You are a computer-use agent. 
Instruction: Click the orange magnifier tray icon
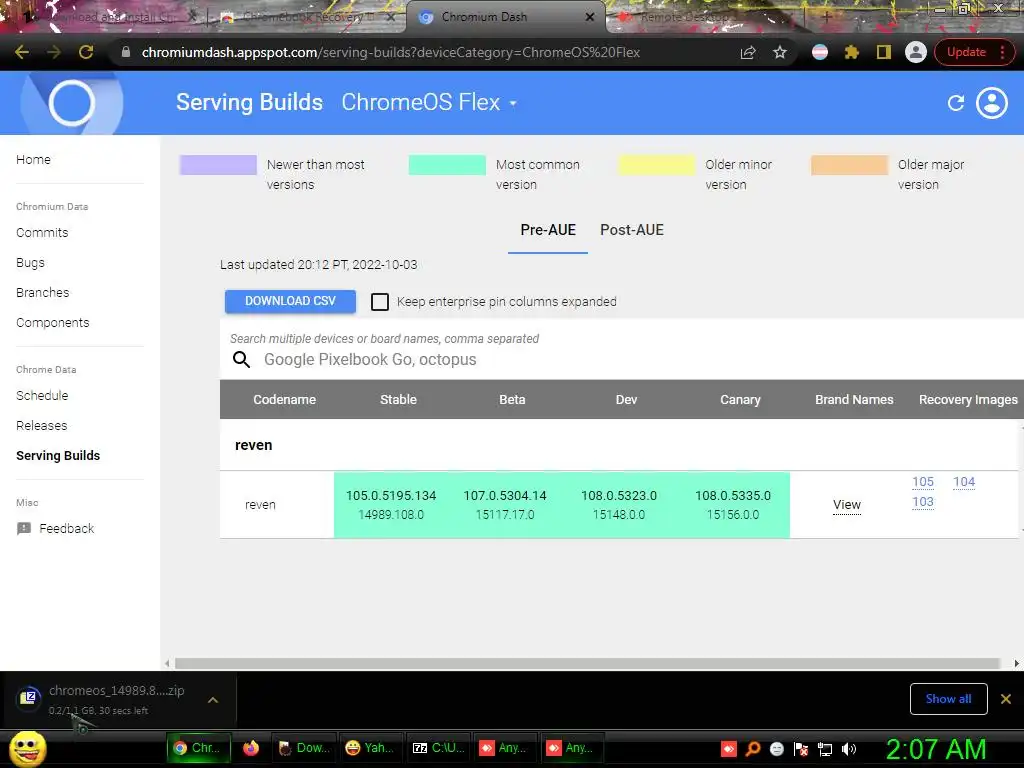click(x=753, y=749)
